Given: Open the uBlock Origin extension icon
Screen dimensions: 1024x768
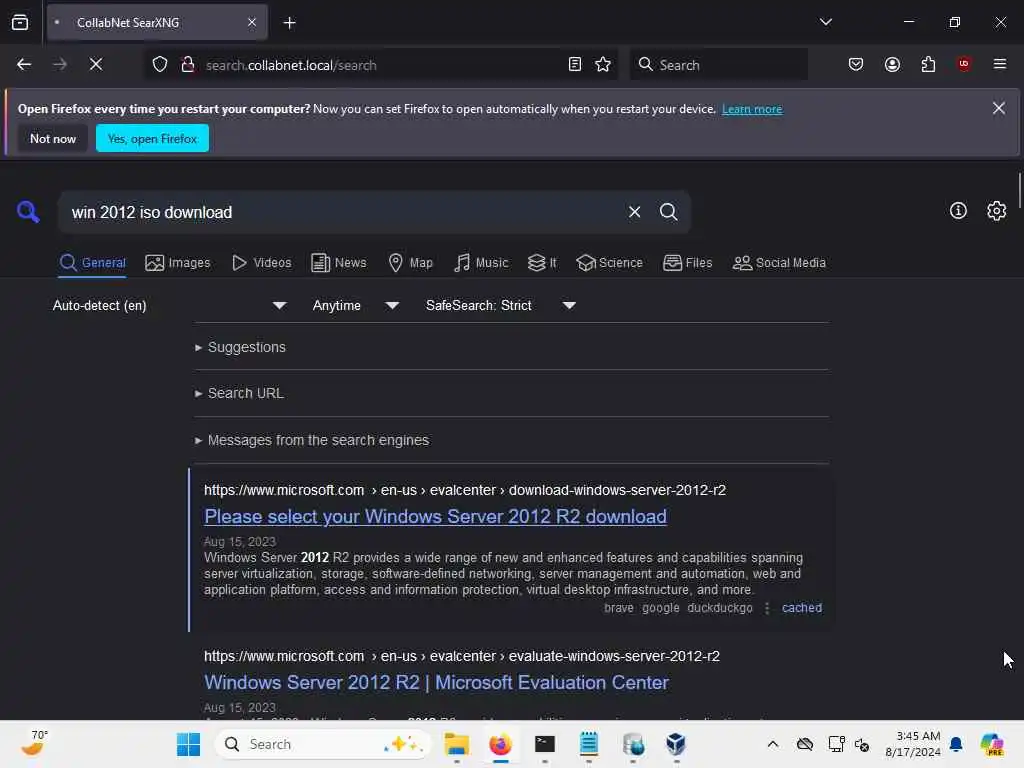Looking at the screenshot, I should 964,64.
